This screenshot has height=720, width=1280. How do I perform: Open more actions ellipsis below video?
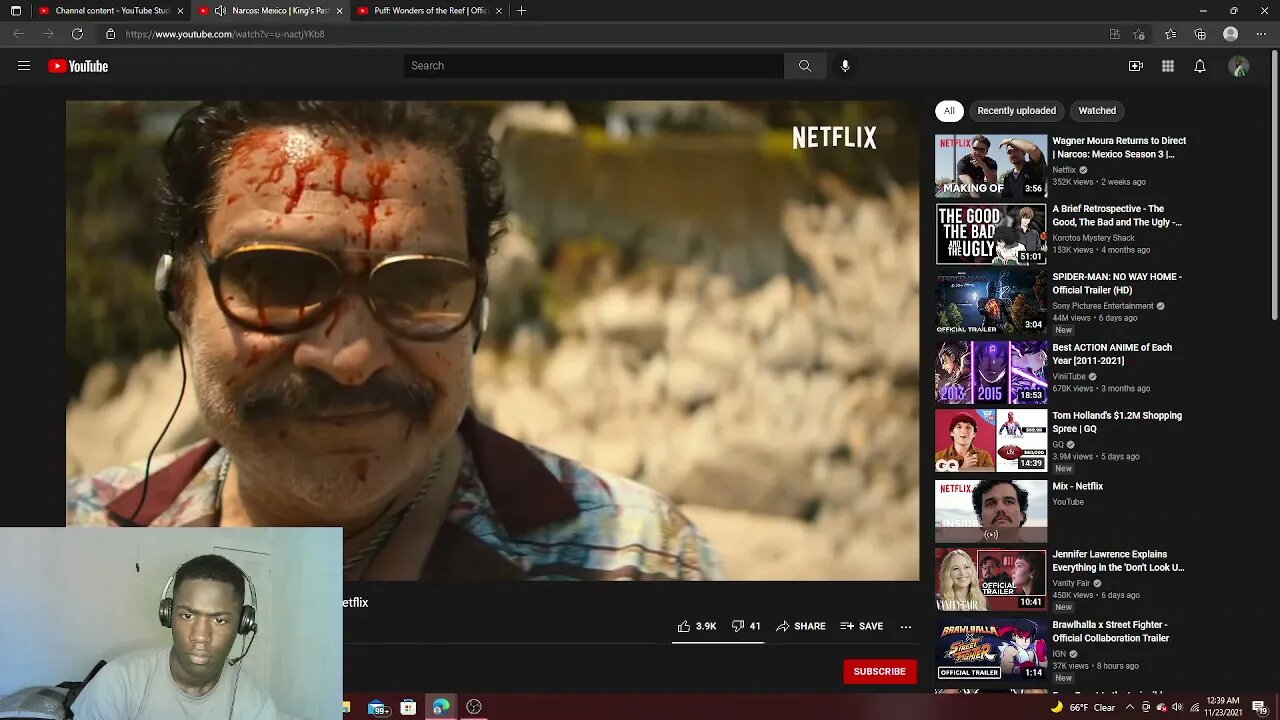click(906, 626)
